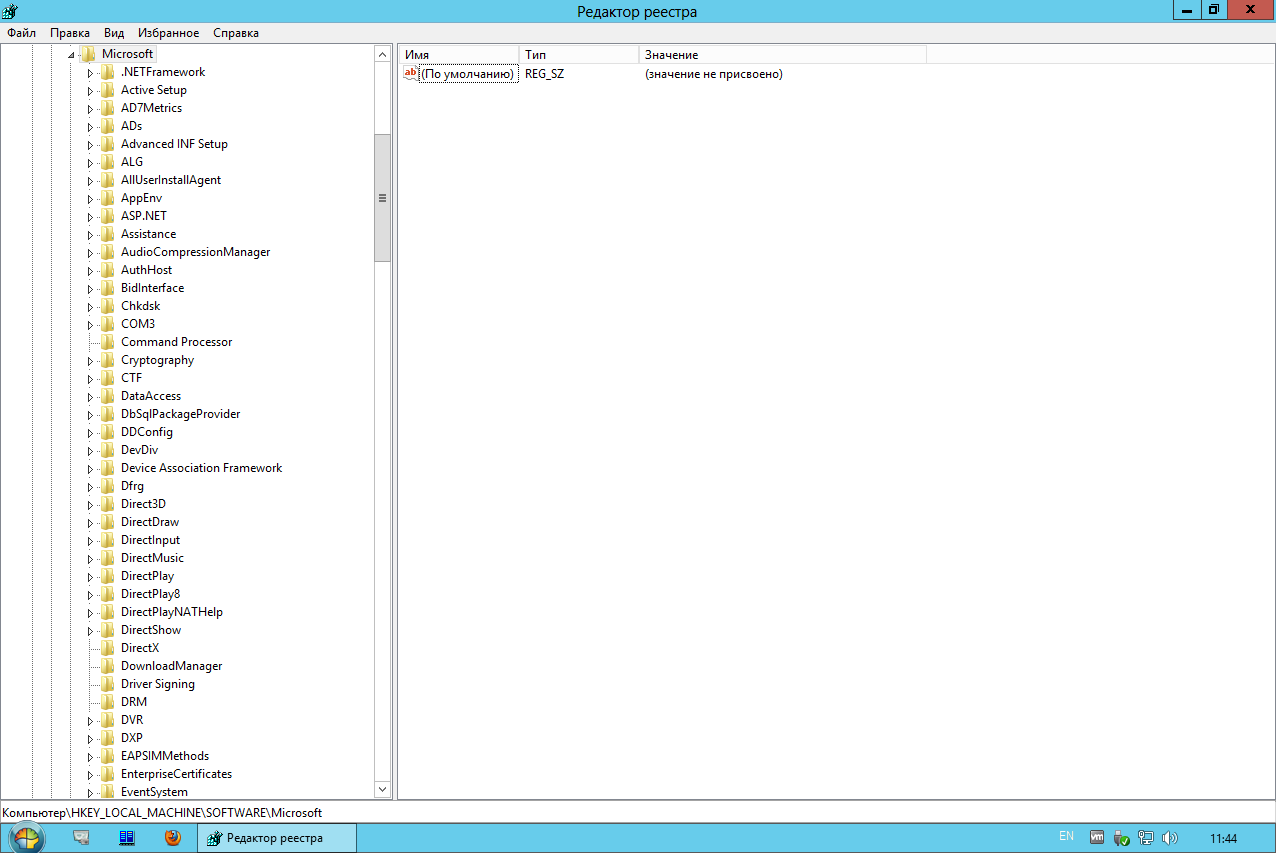This screenshot has height=853, width=1276.
Task: Click the VMware Tools tray icon
Action: [1097, 838]
